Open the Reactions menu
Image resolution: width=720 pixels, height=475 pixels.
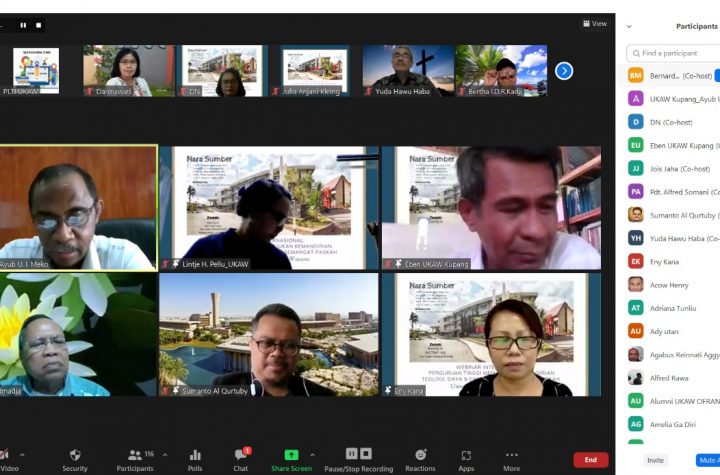point(420,455)
